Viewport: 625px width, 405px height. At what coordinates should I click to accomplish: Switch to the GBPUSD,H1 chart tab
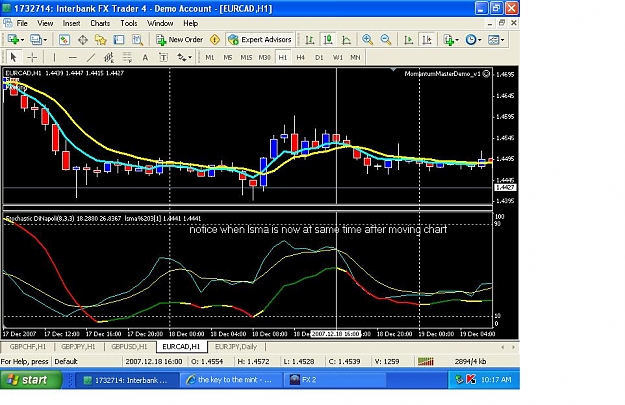pos(129,347)
